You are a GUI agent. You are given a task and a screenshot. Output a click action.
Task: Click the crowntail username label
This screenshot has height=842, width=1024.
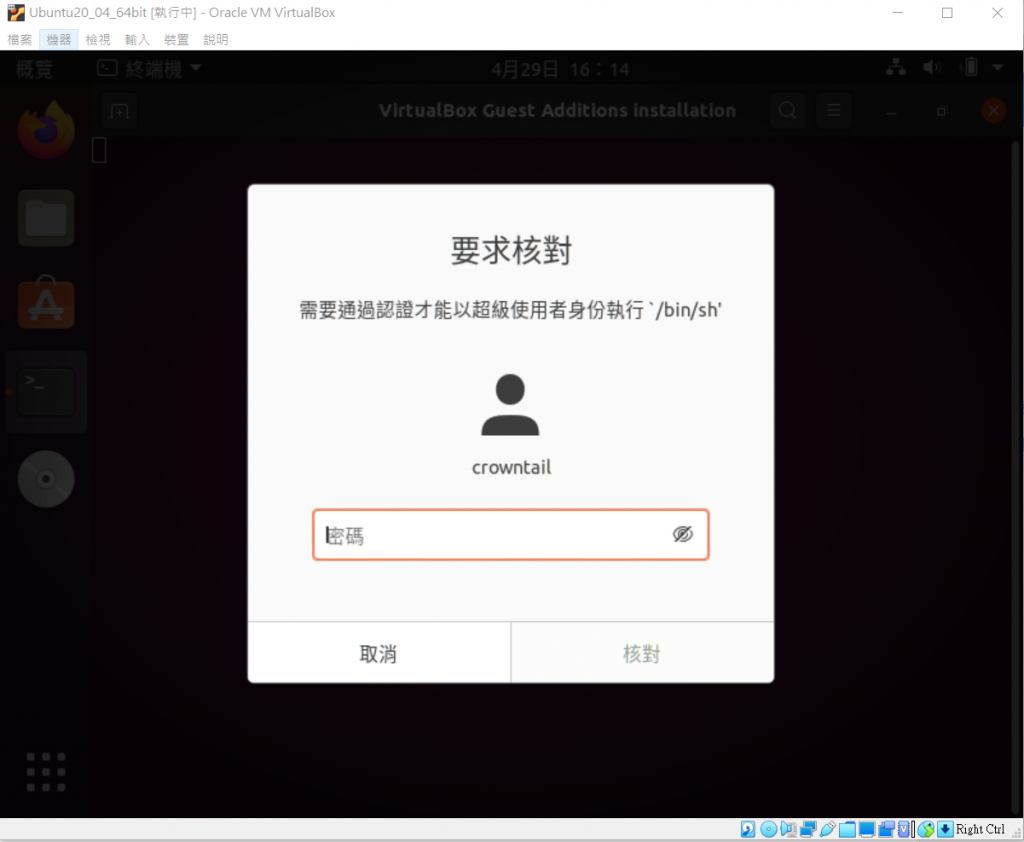(511, 468)
